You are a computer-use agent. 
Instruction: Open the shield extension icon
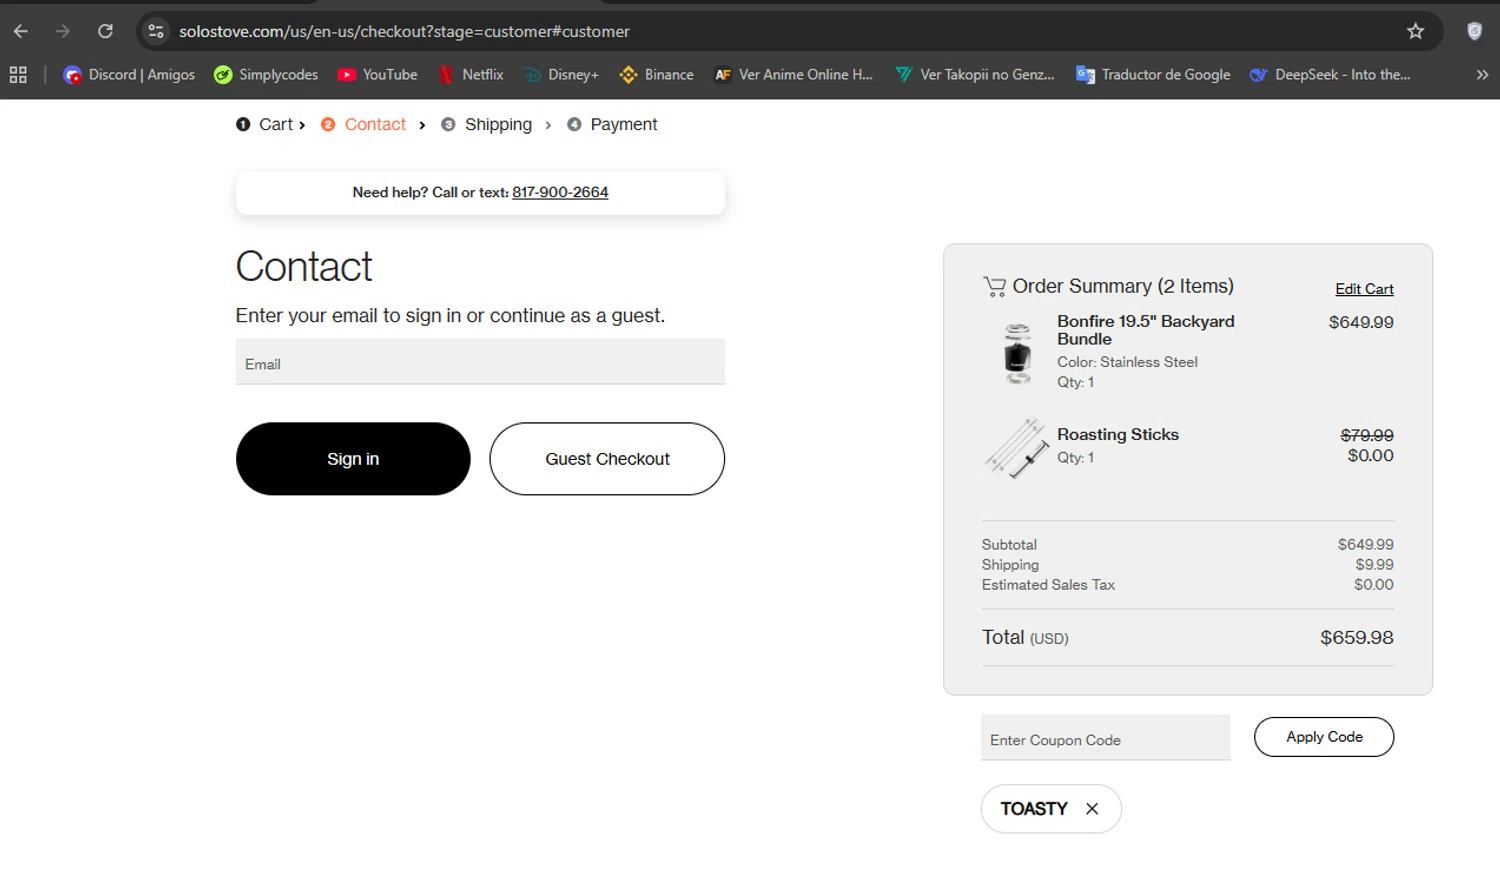coord(1474,31)
